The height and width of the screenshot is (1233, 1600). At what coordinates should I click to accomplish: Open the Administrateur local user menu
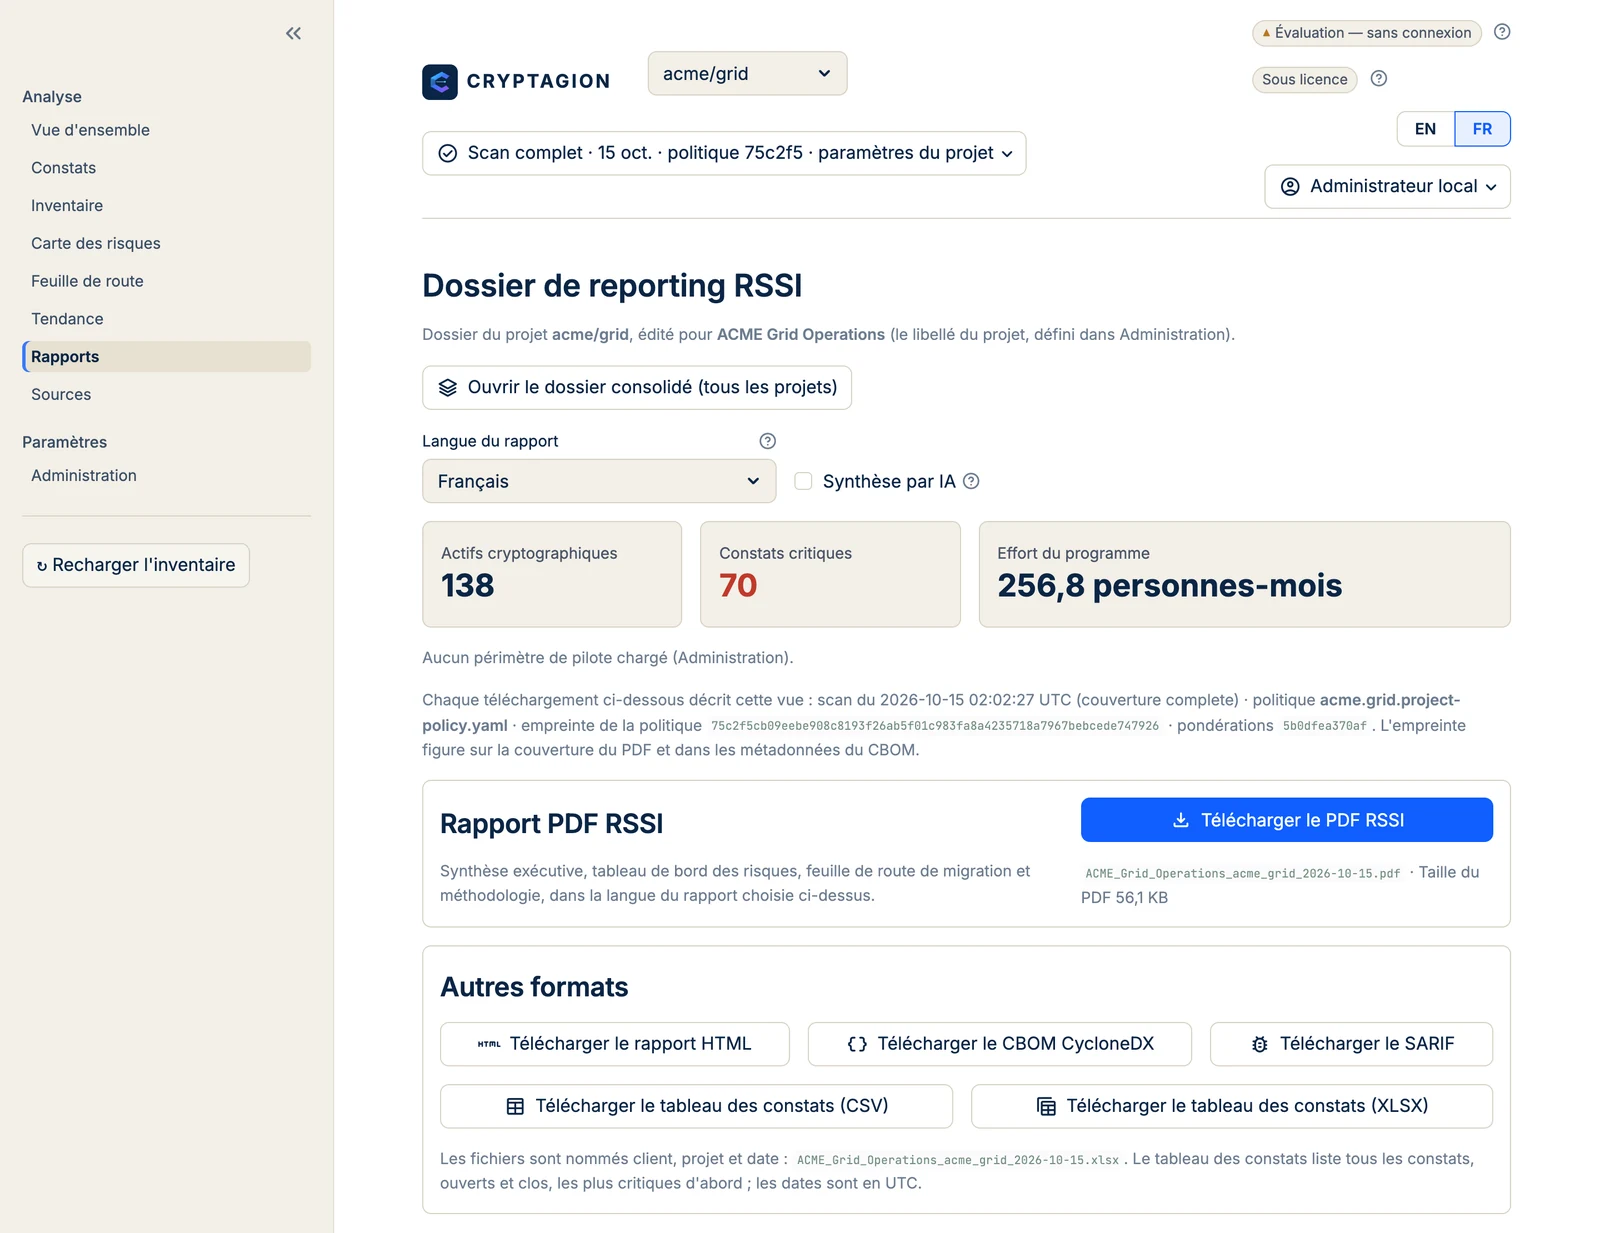[1387, 186]
